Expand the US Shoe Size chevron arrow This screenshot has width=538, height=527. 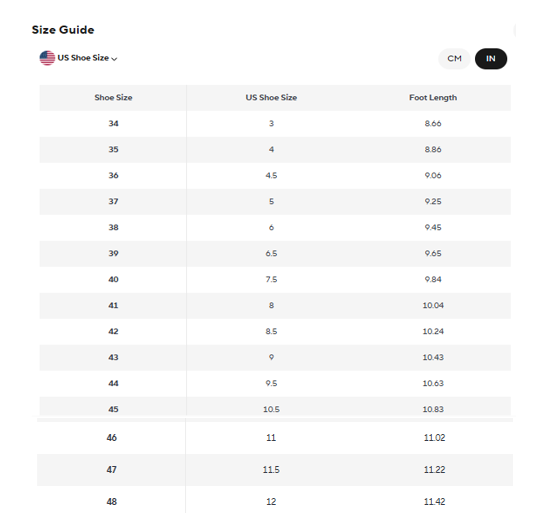[115, 59]
